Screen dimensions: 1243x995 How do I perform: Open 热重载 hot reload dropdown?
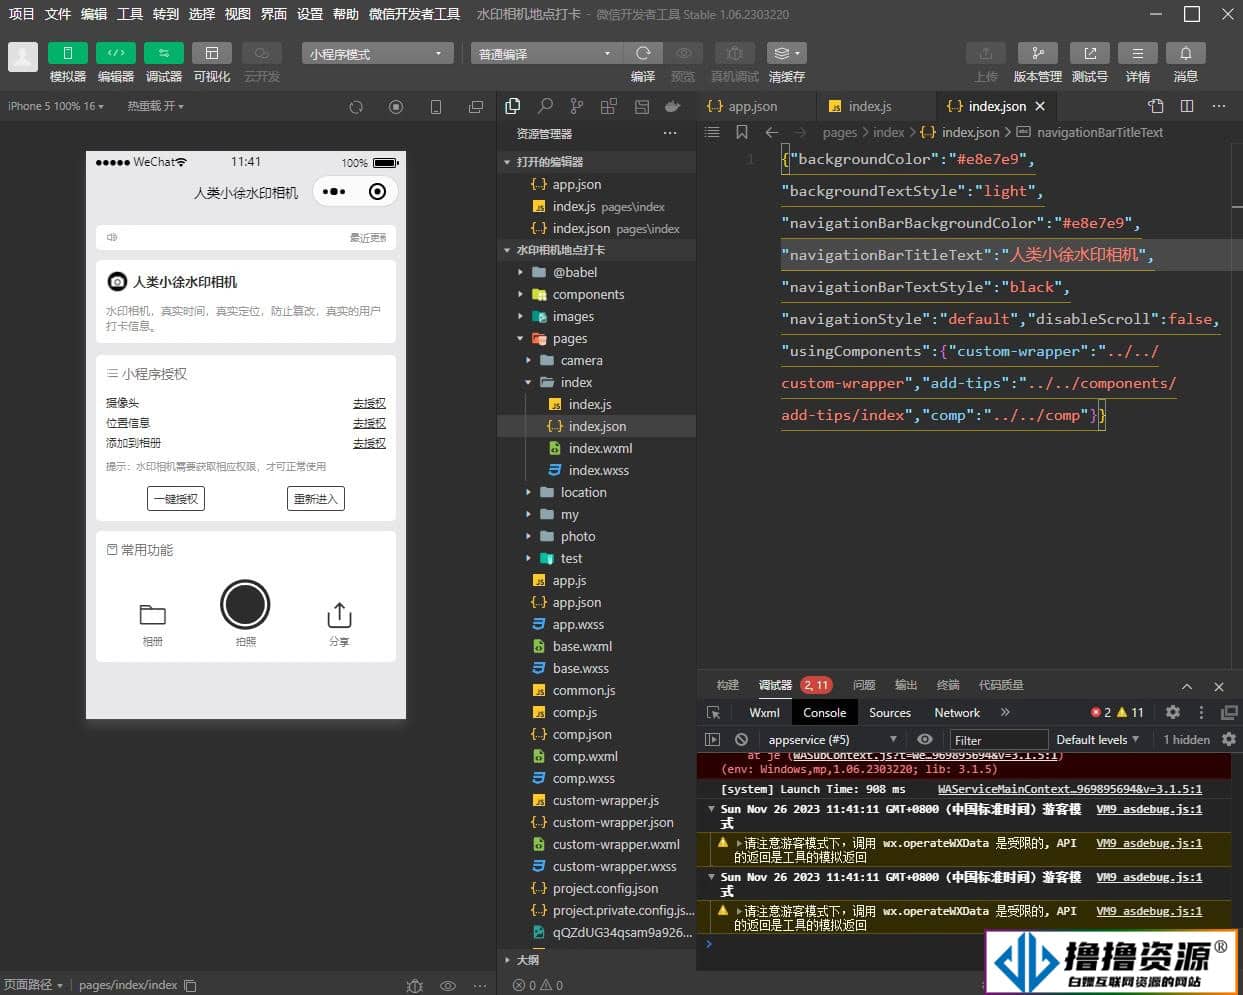point(155,106)
